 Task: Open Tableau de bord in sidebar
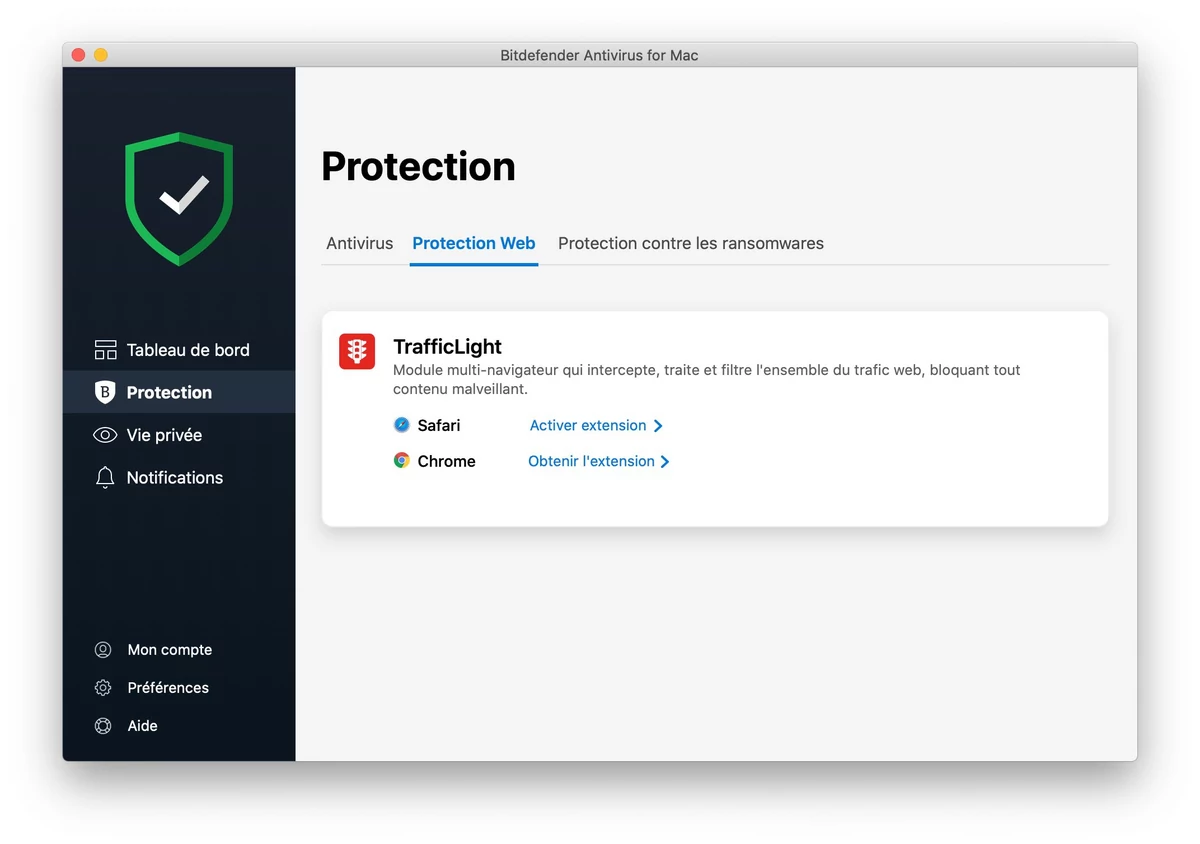(179, 350)
